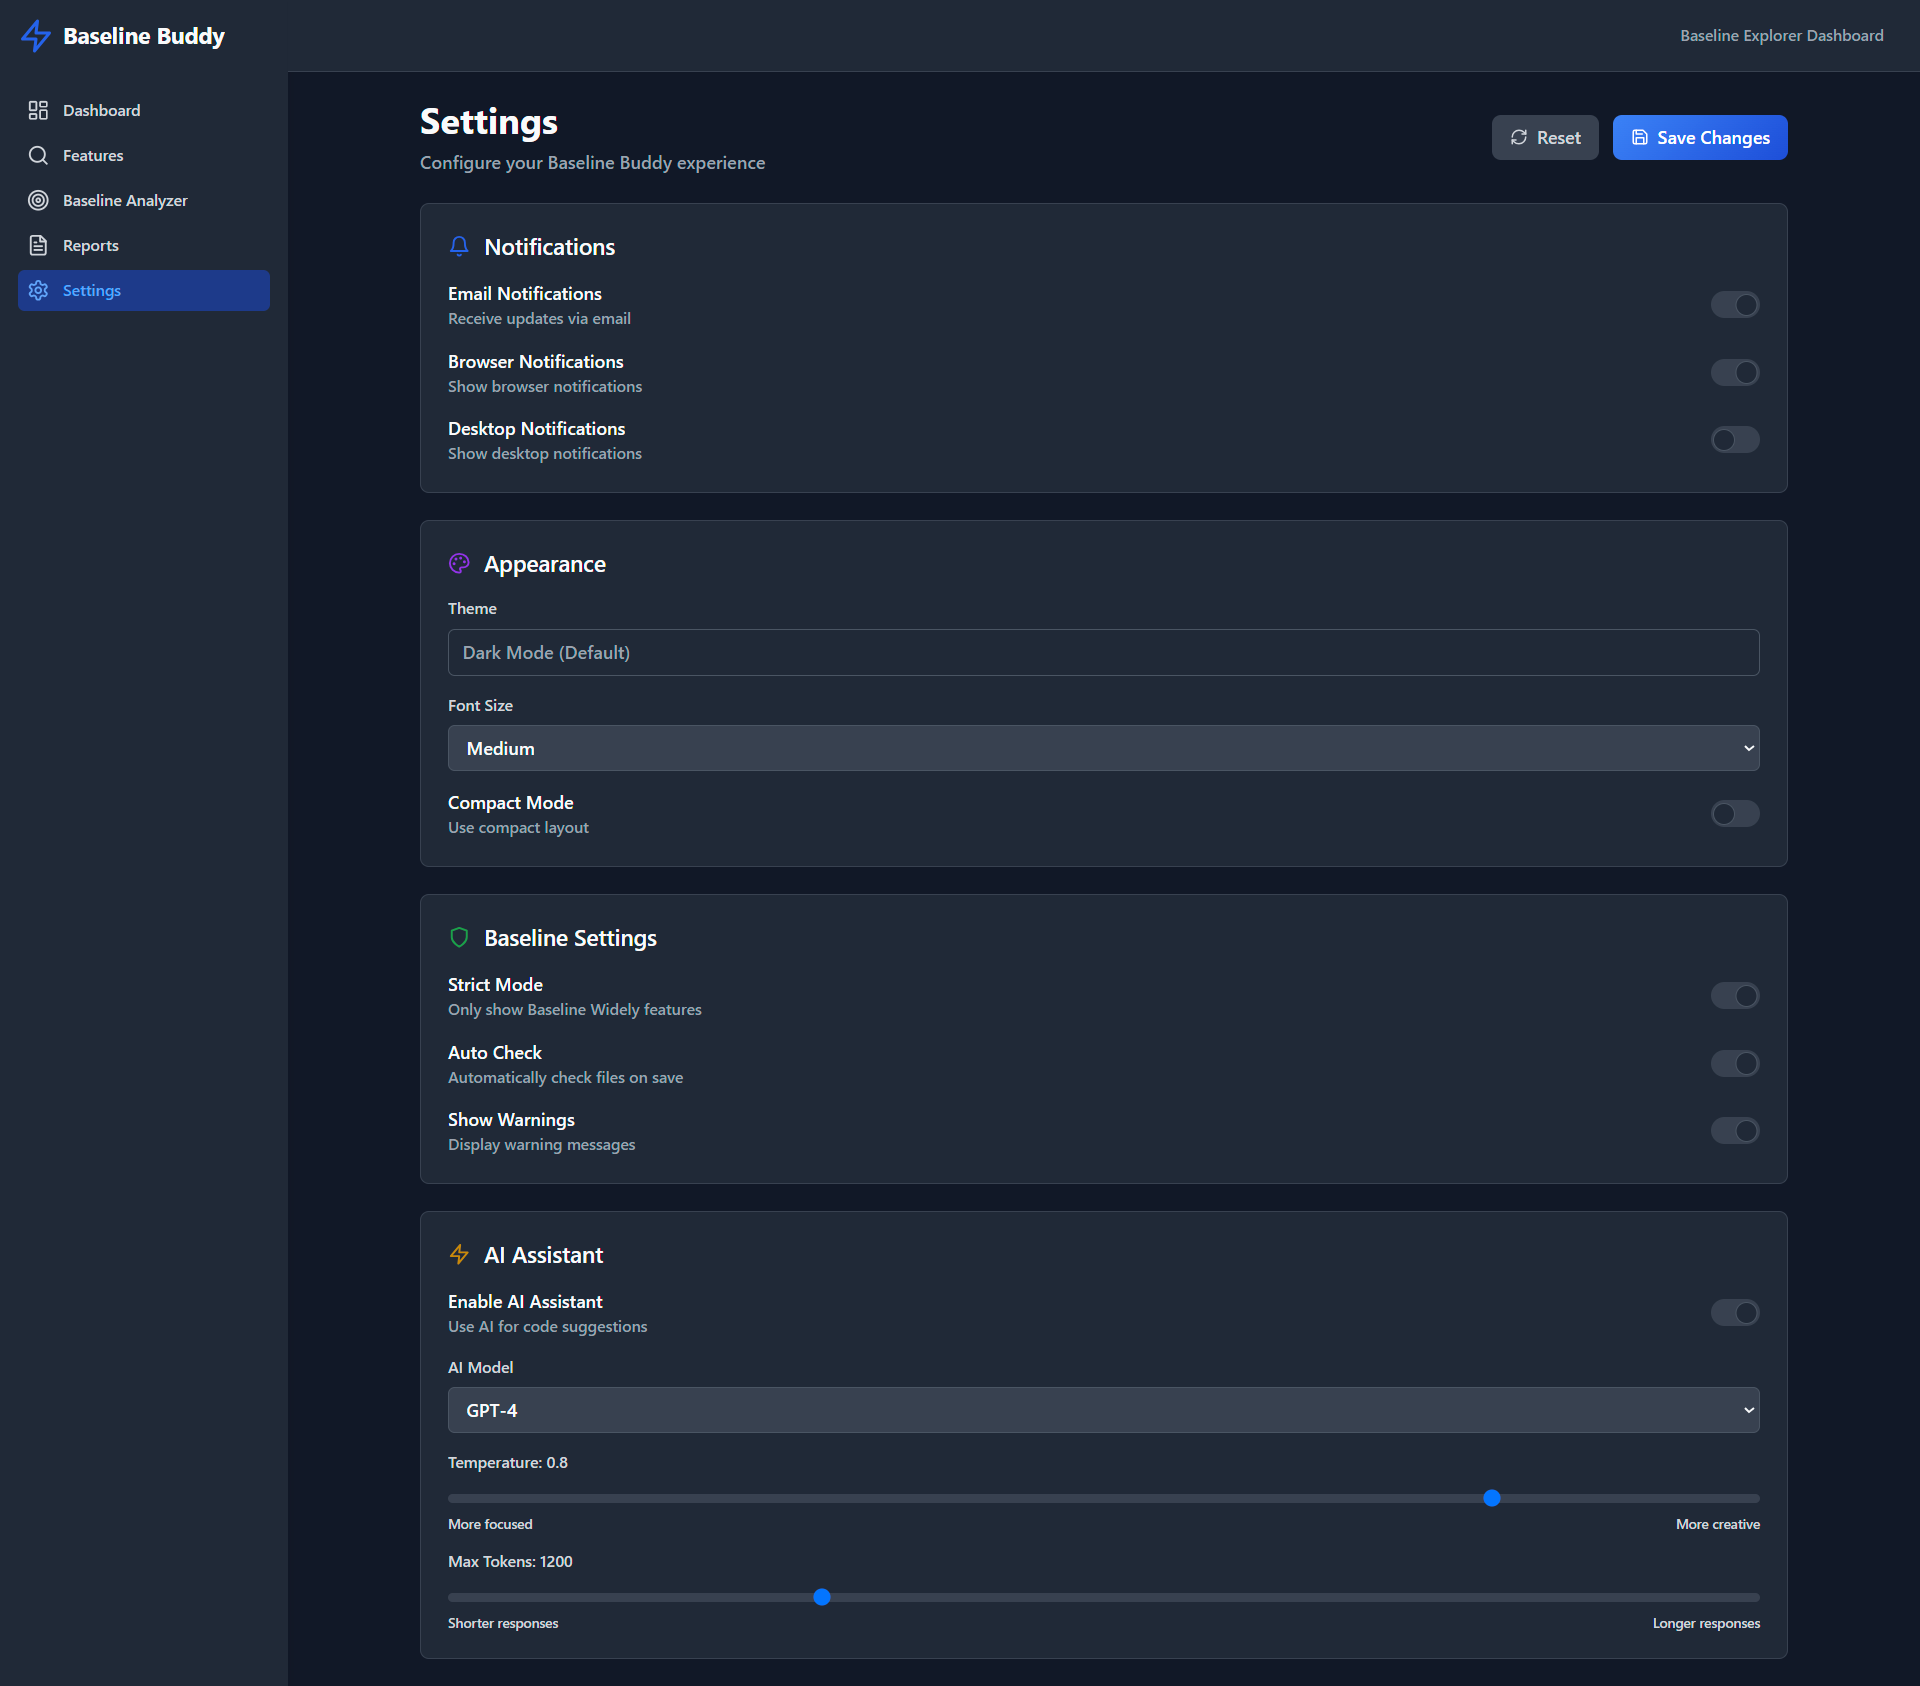Enable Desktop Notifications switch
Screen dimensions: 1920x1686
point(1734,439)
